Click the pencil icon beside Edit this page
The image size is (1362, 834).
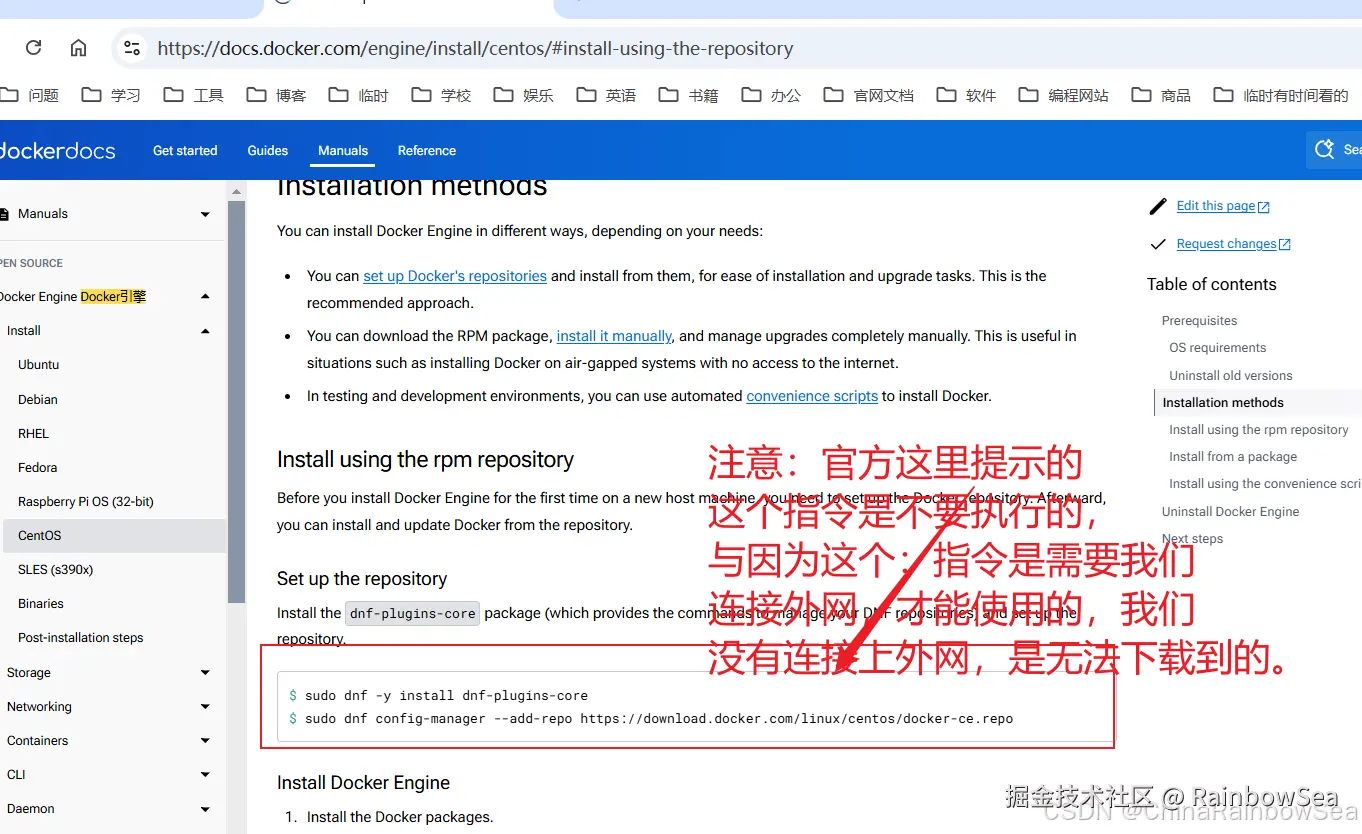pyautogui.click(x=1157, y=206)
